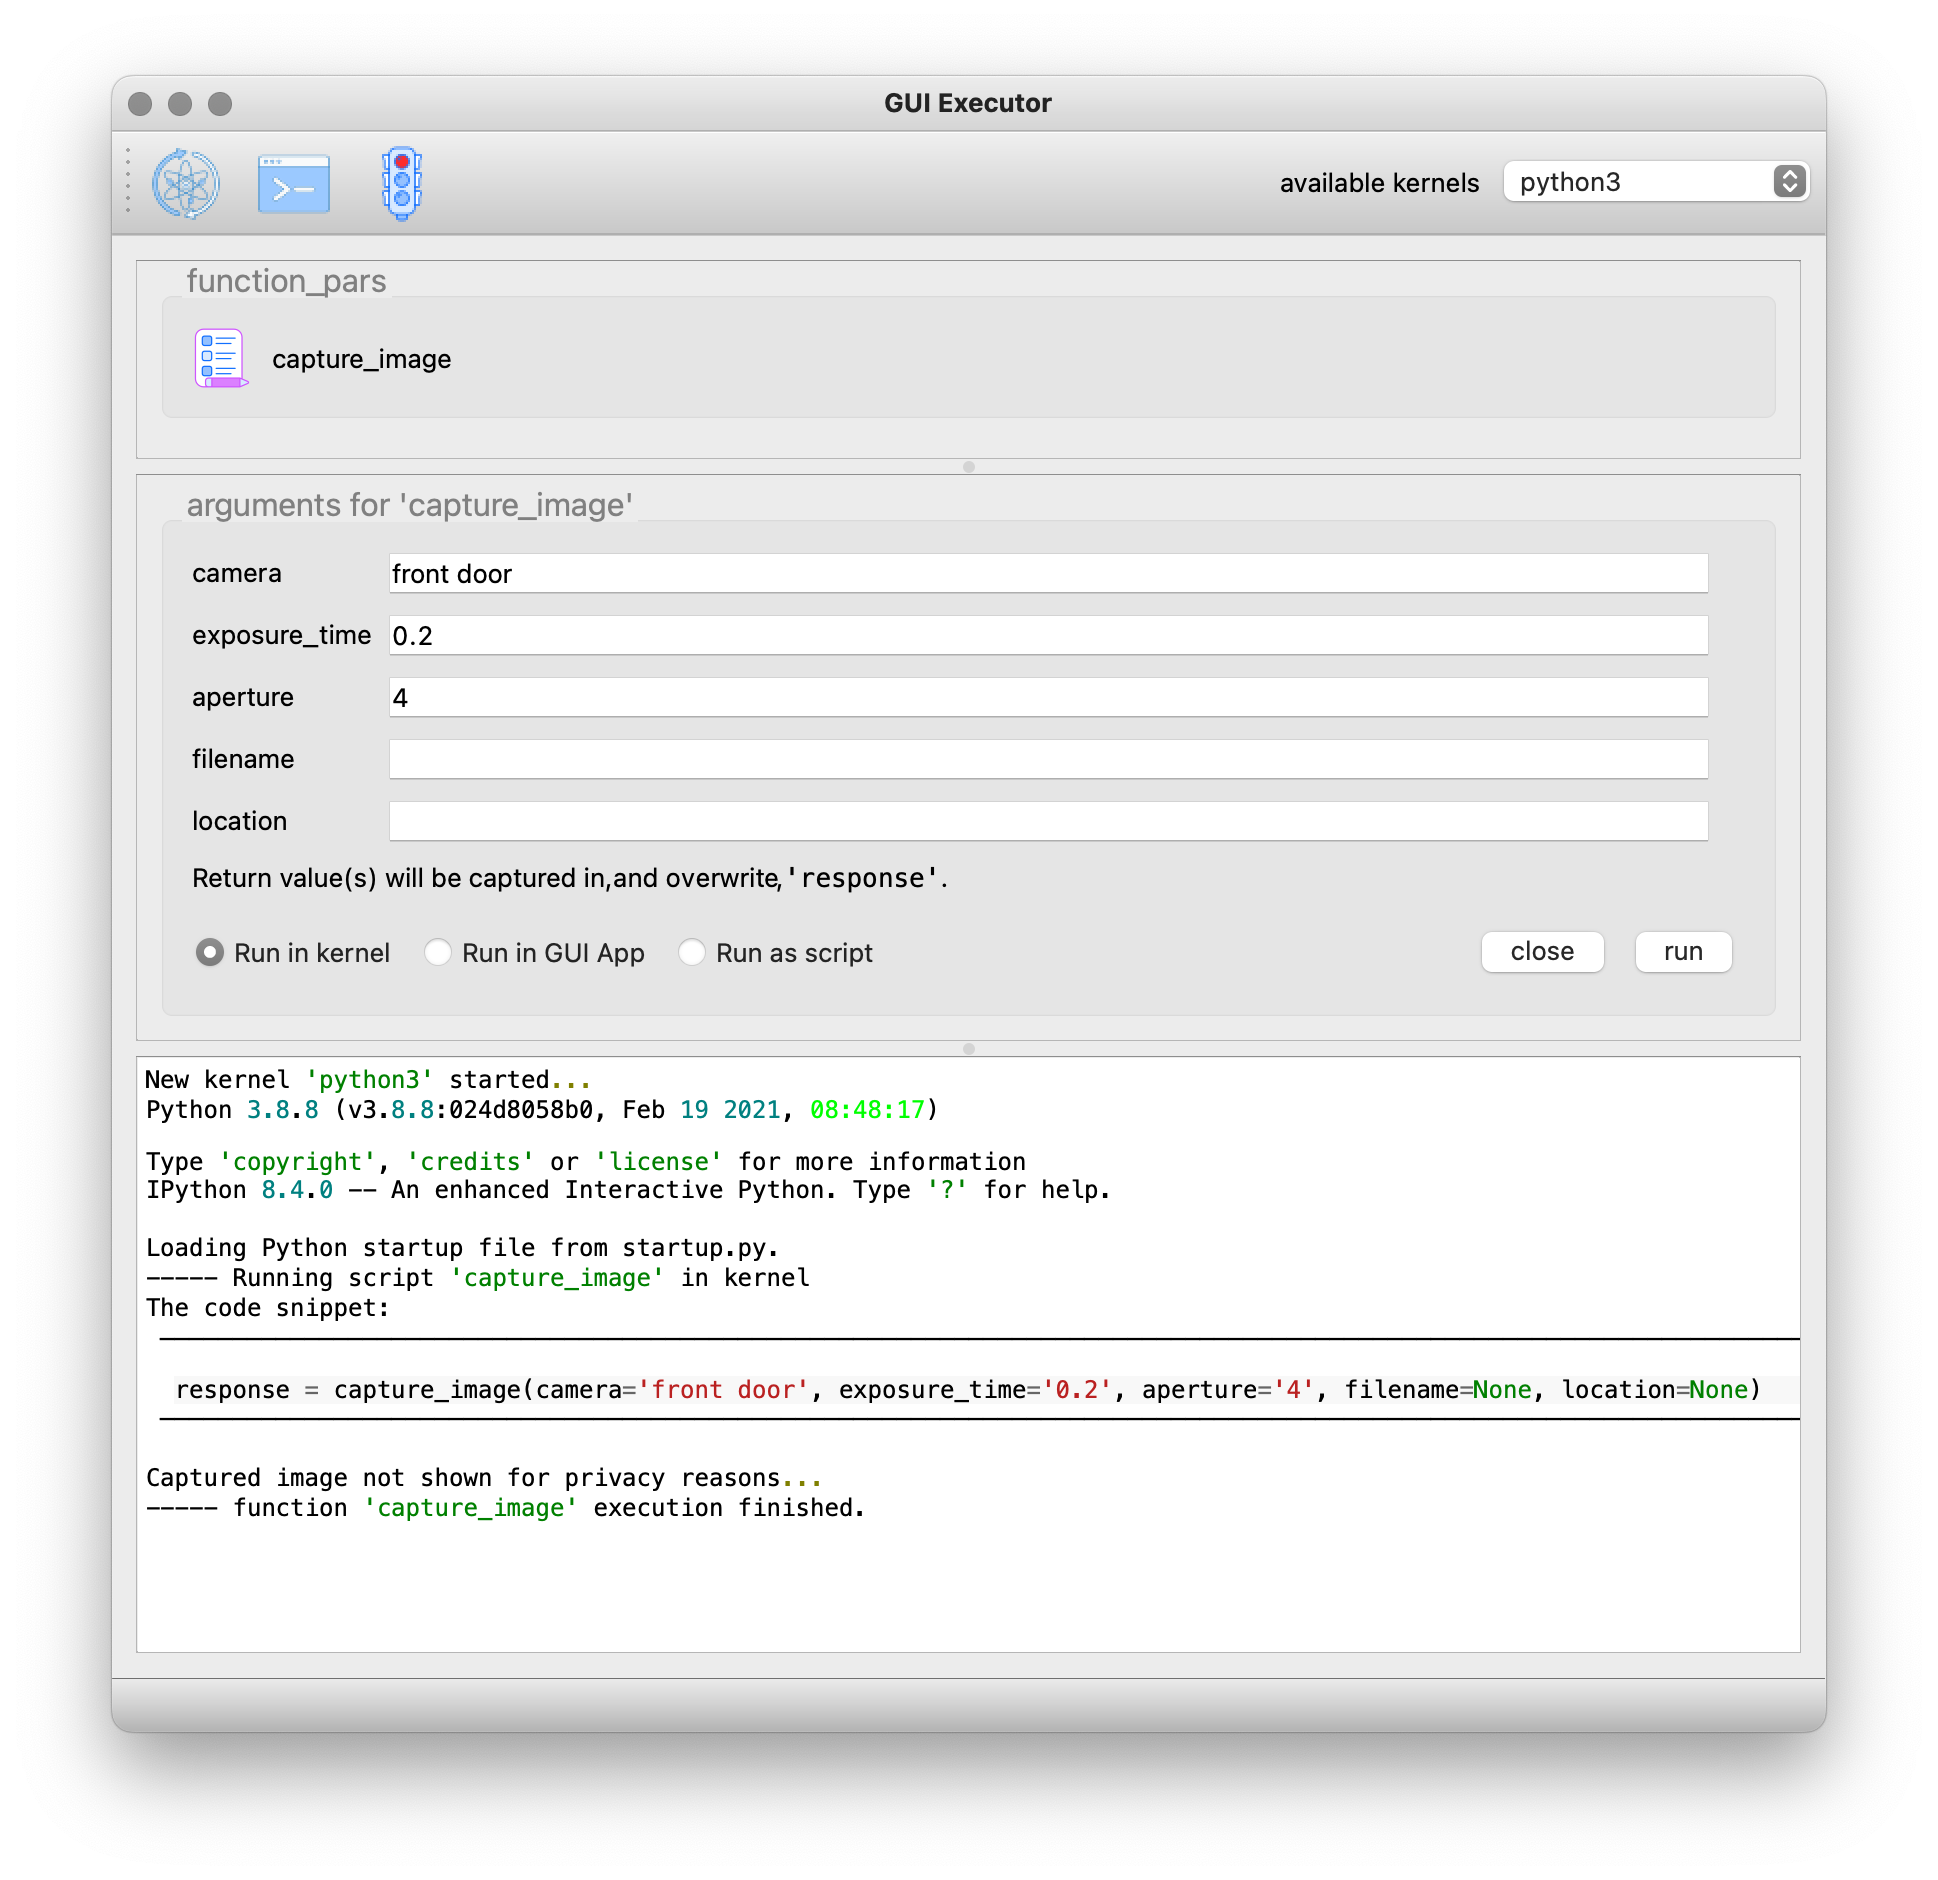The image size is (1938, 1880).
Task: Click the run button
Action: pyautogui.click(x=1683, y=952)
